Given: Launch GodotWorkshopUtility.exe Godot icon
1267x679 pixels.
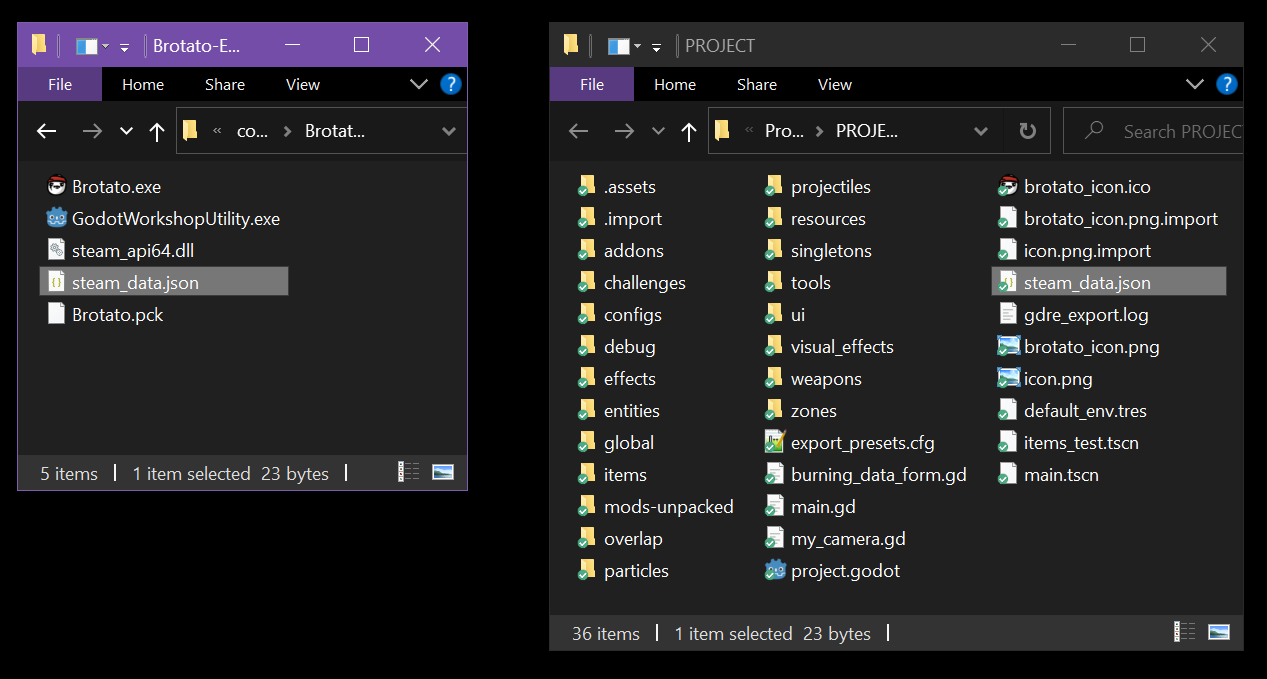Looking at the screenshot, I should (57, 218).
